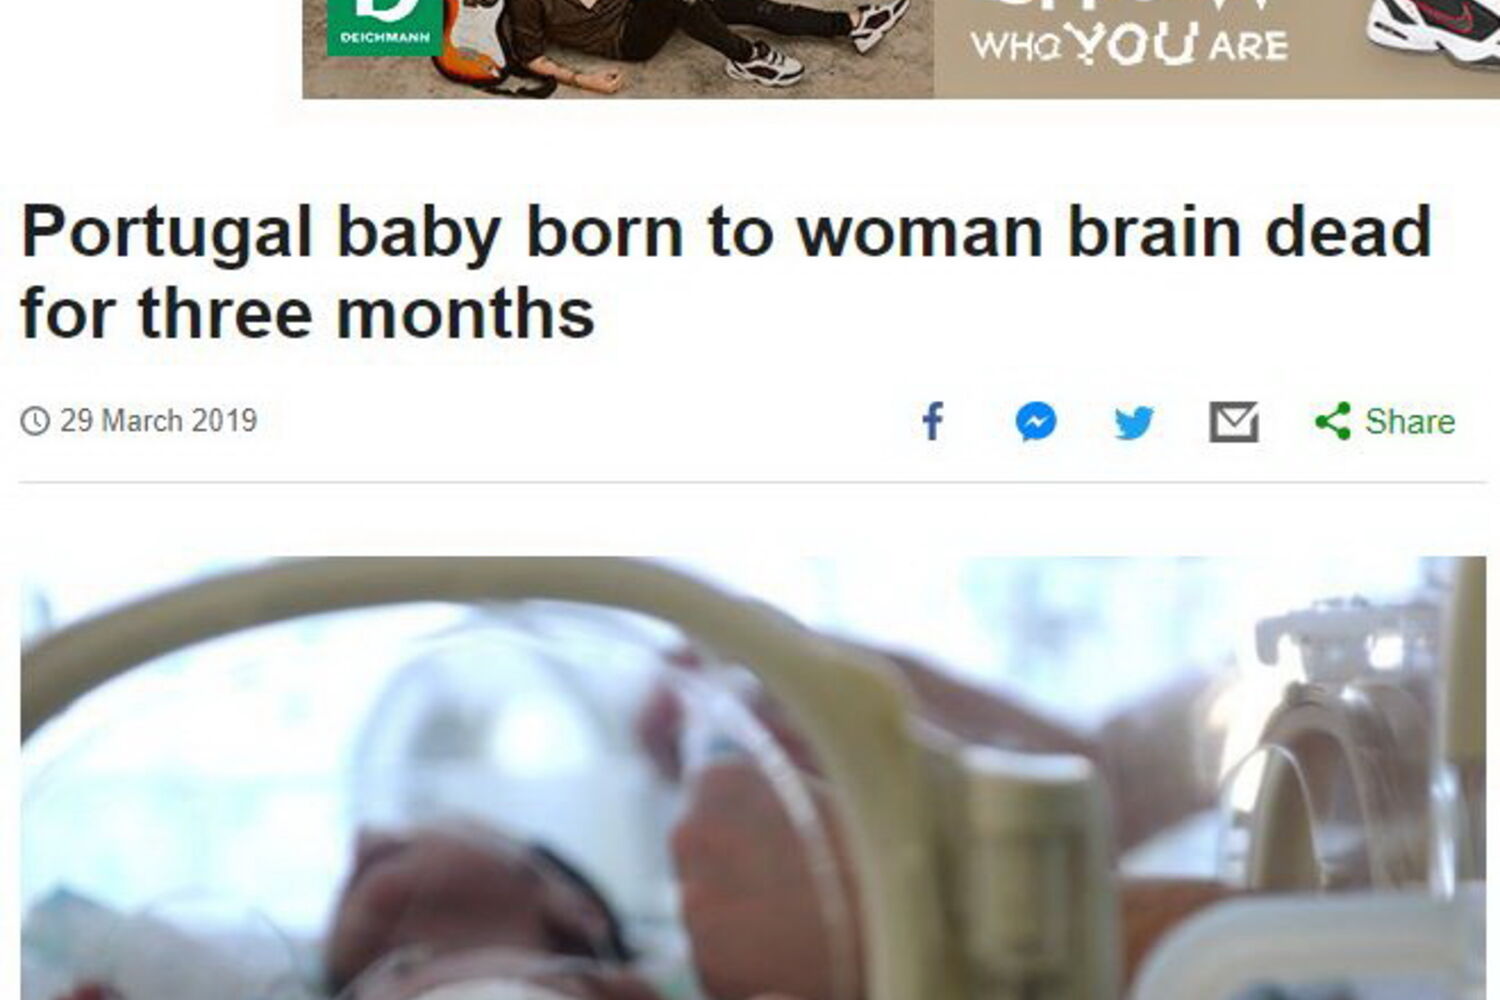Click the Share text label
1500x1000 pixels.
click(x=1410, y=422)
